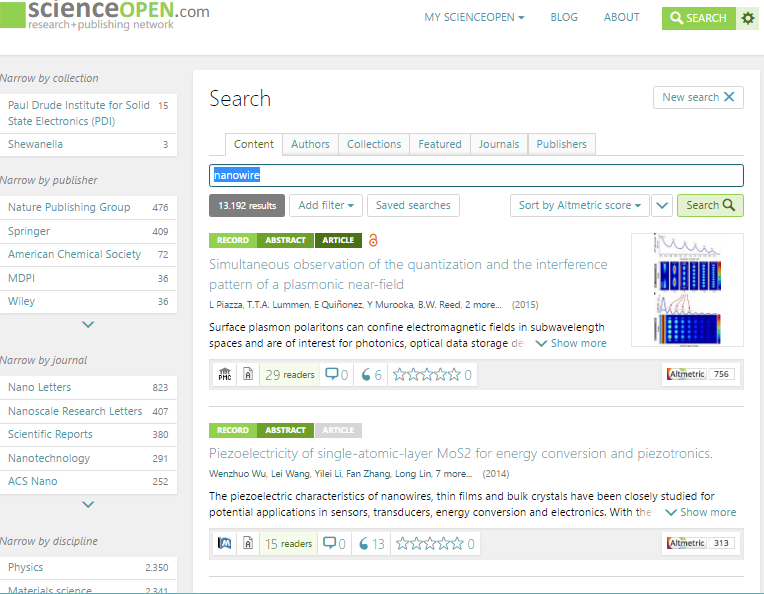Click the ScienceOpen logo

coord(105,15)
